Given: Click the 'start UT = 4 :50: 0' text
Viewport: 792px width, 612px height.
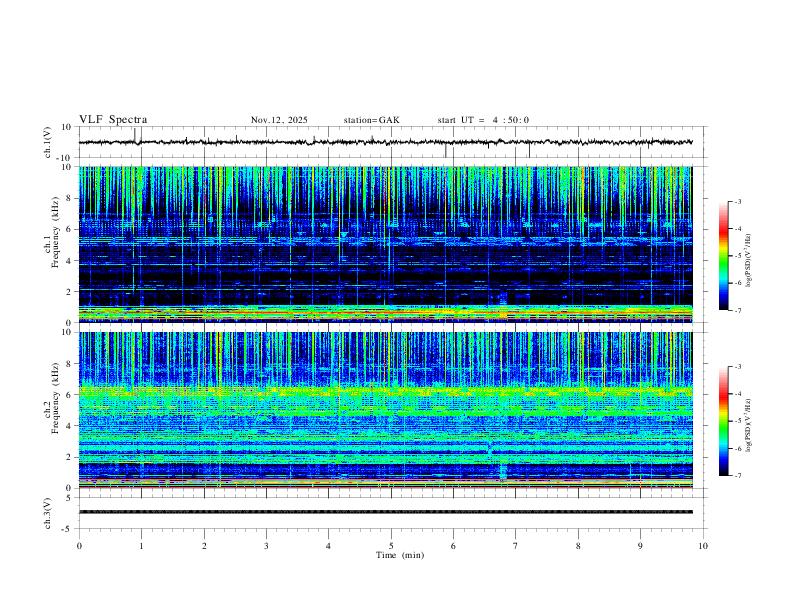Looking at the screenshot, I should [483, 120].
